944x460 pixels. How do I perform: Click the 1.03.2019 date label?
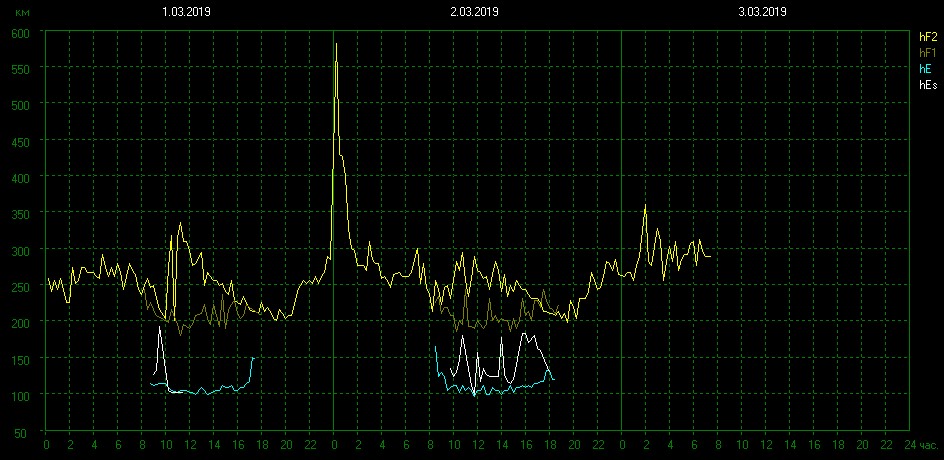pos(187,12)
